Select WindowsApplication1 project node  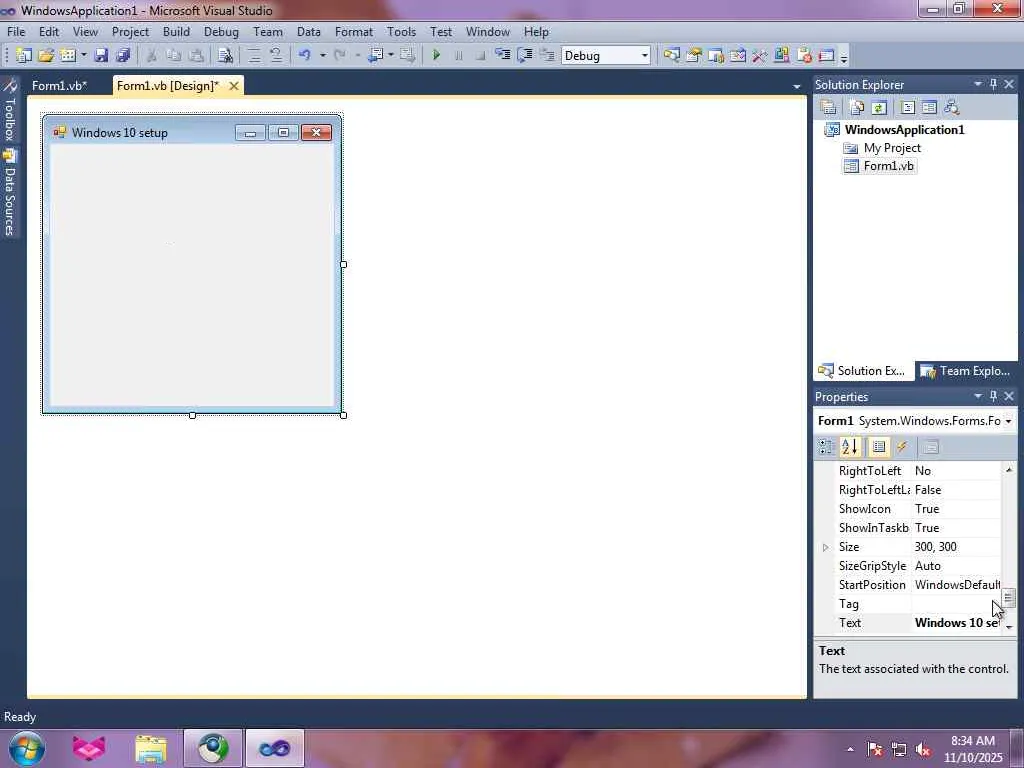tap(904, 129)
